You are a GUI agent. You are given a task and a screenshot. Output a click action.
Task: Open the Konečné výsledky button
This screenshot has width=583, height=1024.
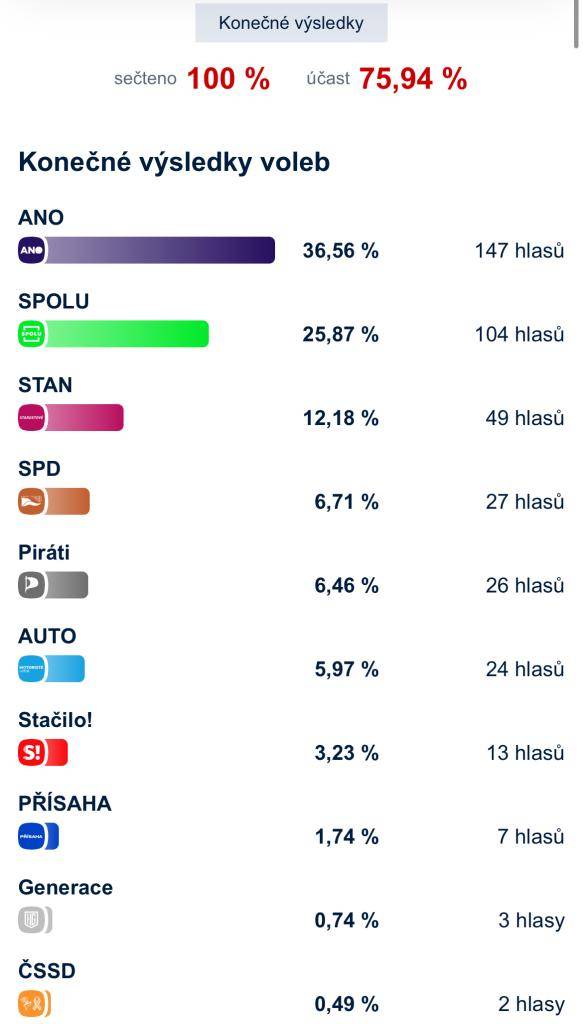coord(291,21)
